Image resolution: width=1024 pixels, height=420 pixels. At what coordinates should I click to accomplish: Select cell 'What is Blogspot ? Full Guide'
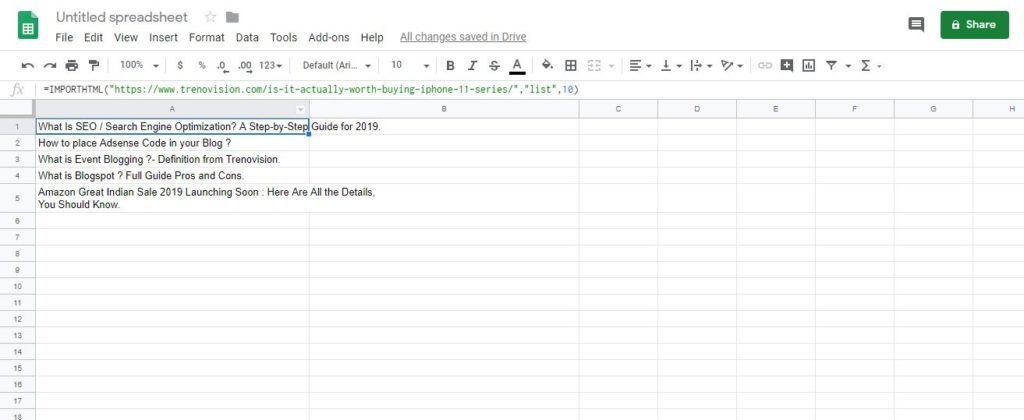tap(172, 176)
